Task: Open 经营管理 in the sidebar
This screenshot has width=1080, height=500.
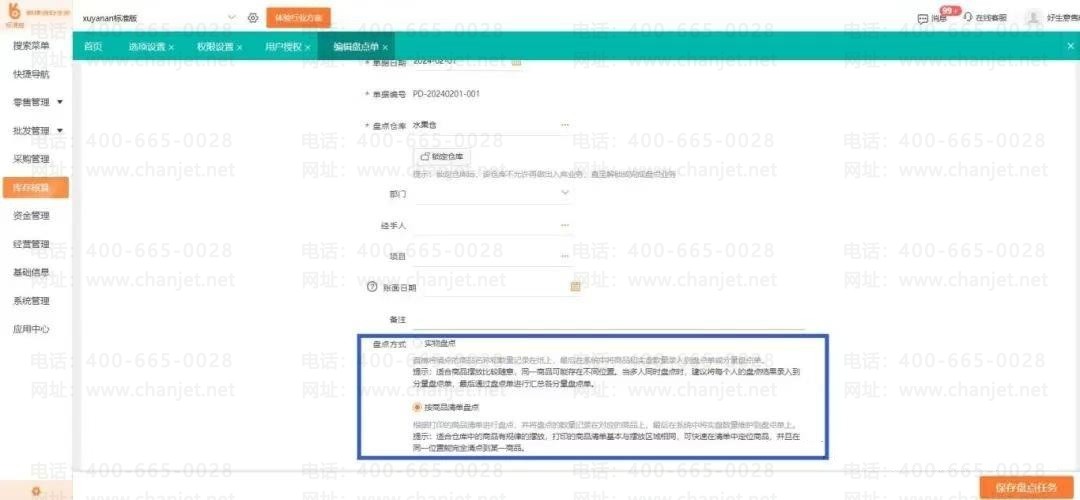Action: point(32,244)
